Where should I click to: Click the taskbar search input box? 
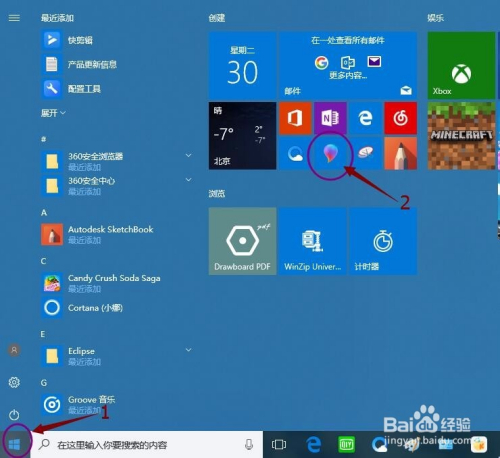(147, 444)
